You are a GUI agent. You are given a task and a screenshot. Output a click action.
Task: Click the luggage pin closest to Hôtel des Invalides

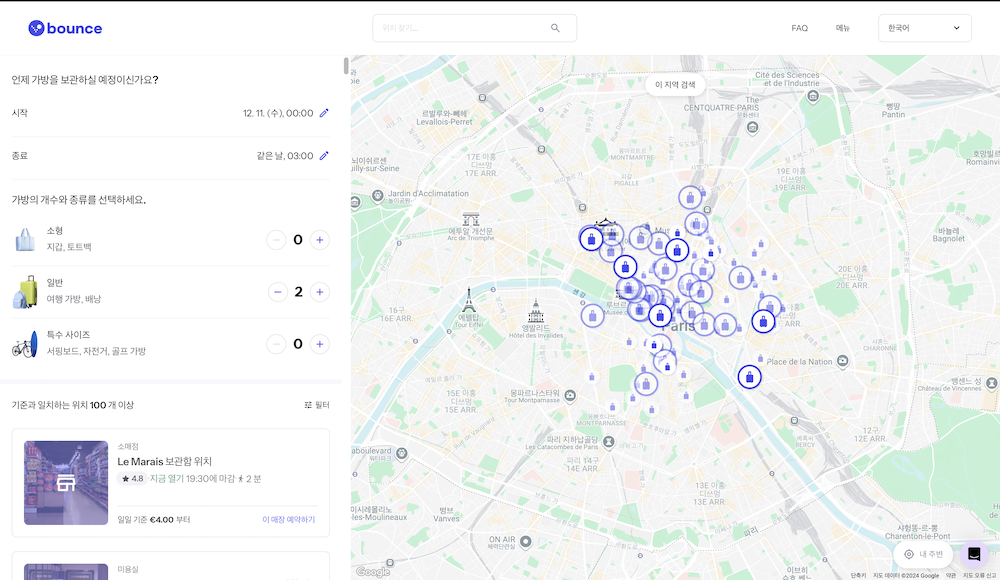592,316
